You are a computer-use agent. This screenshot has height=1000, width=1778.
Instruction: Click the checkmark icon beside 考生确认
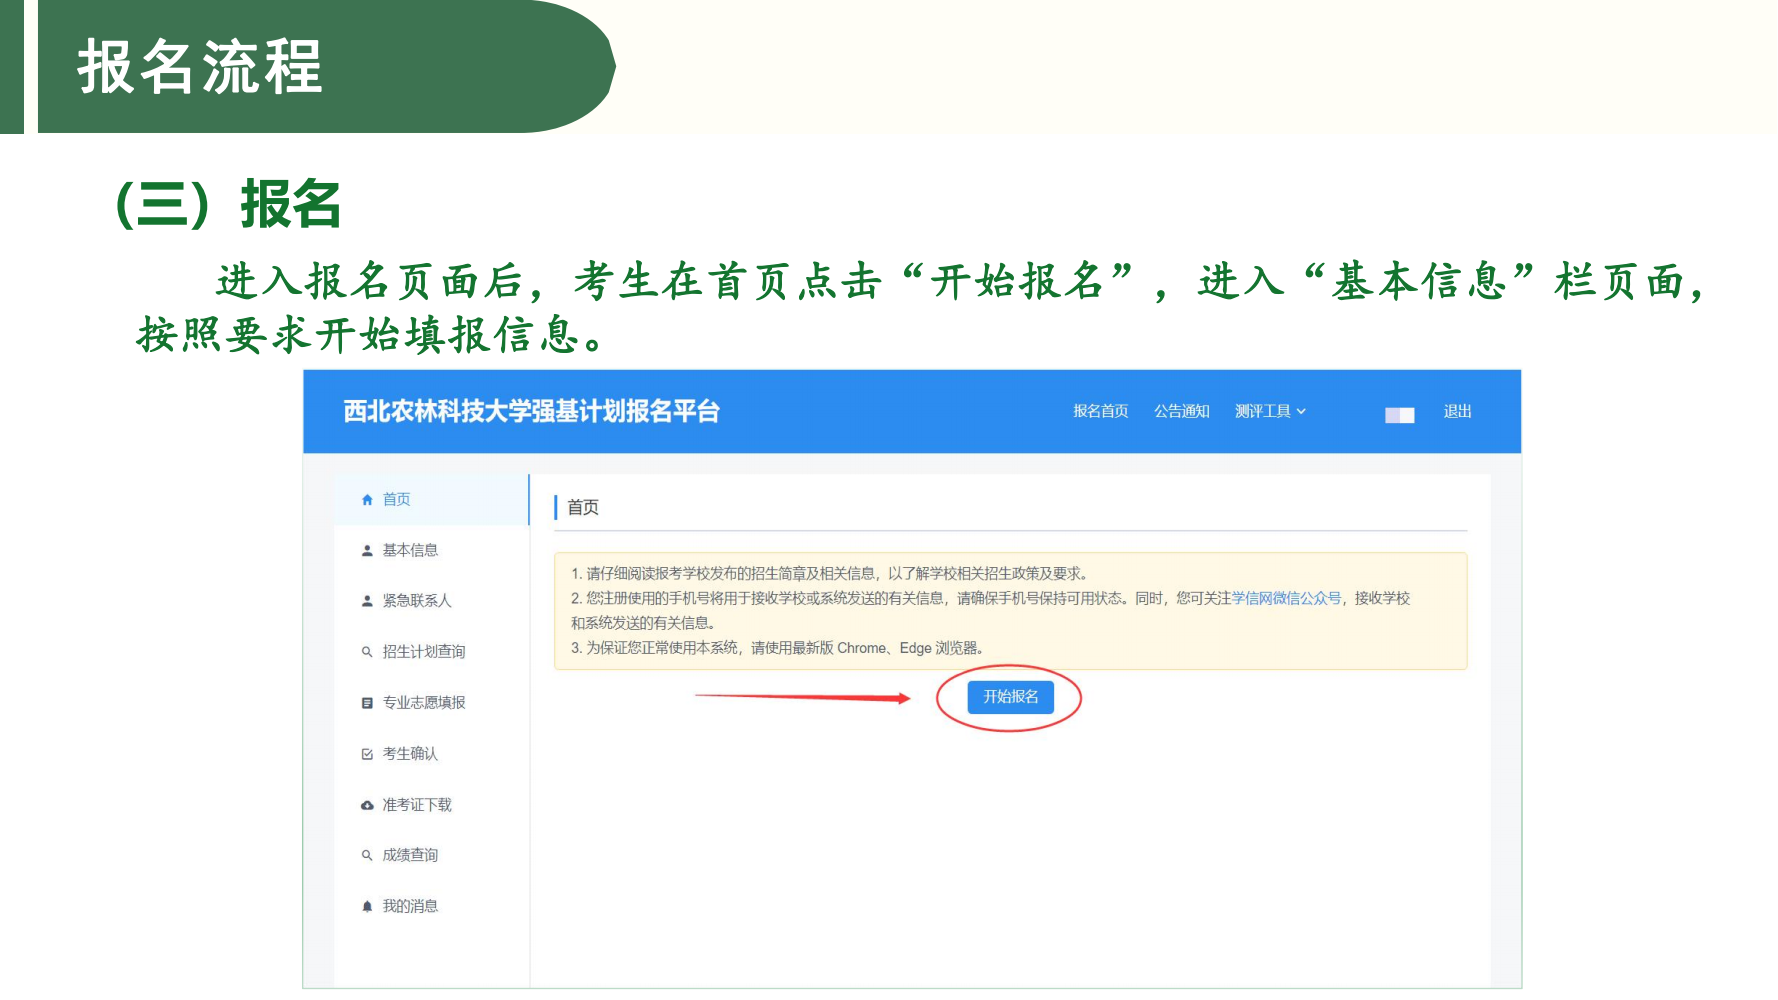(x=367, y=754)
